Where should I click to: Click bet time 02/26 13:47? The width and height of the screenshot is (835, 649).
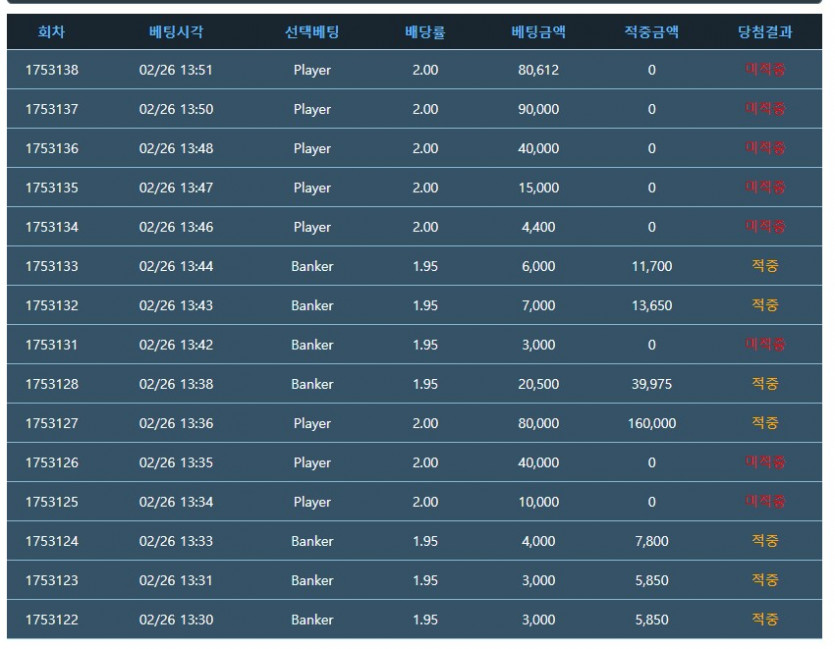tap(176, 188)
